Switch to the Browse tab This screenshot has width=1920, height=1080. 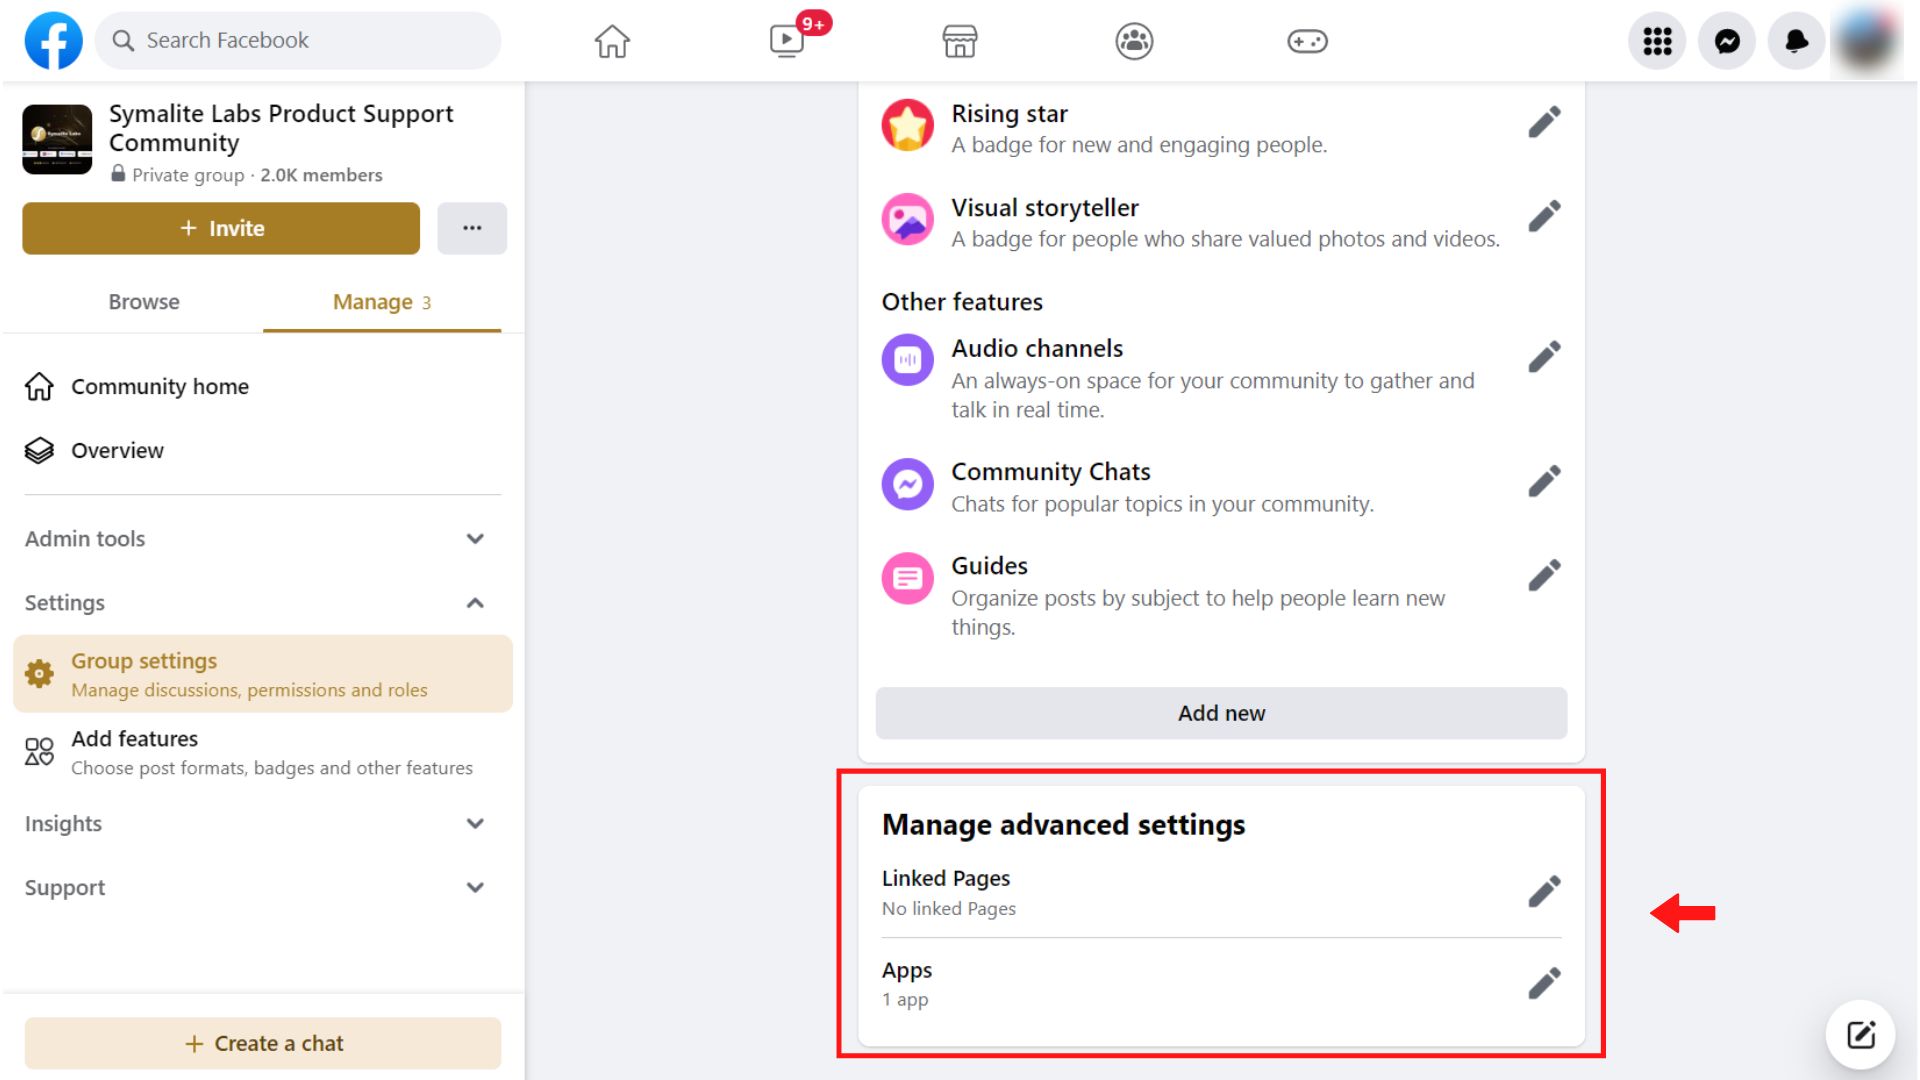click(143, 301)
